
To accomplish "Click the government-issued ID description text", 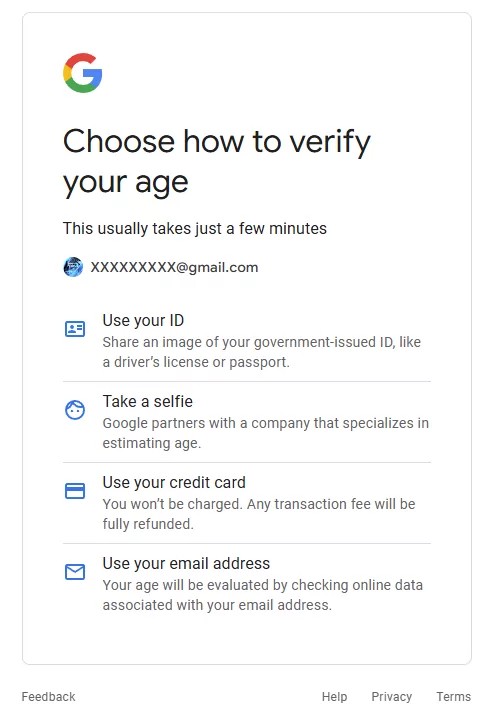I will pos(261,352).
